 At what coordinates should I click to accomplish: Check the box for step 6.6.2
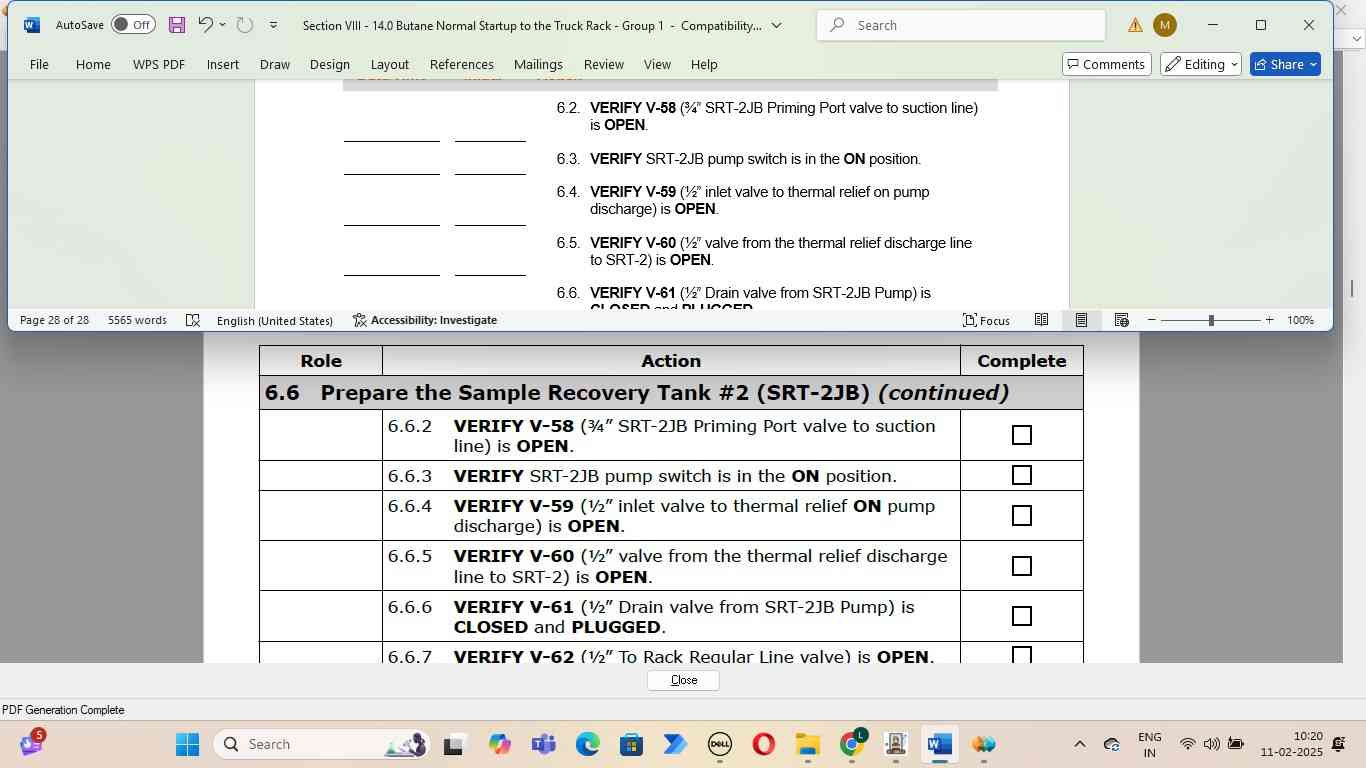tap(1021, 435)
